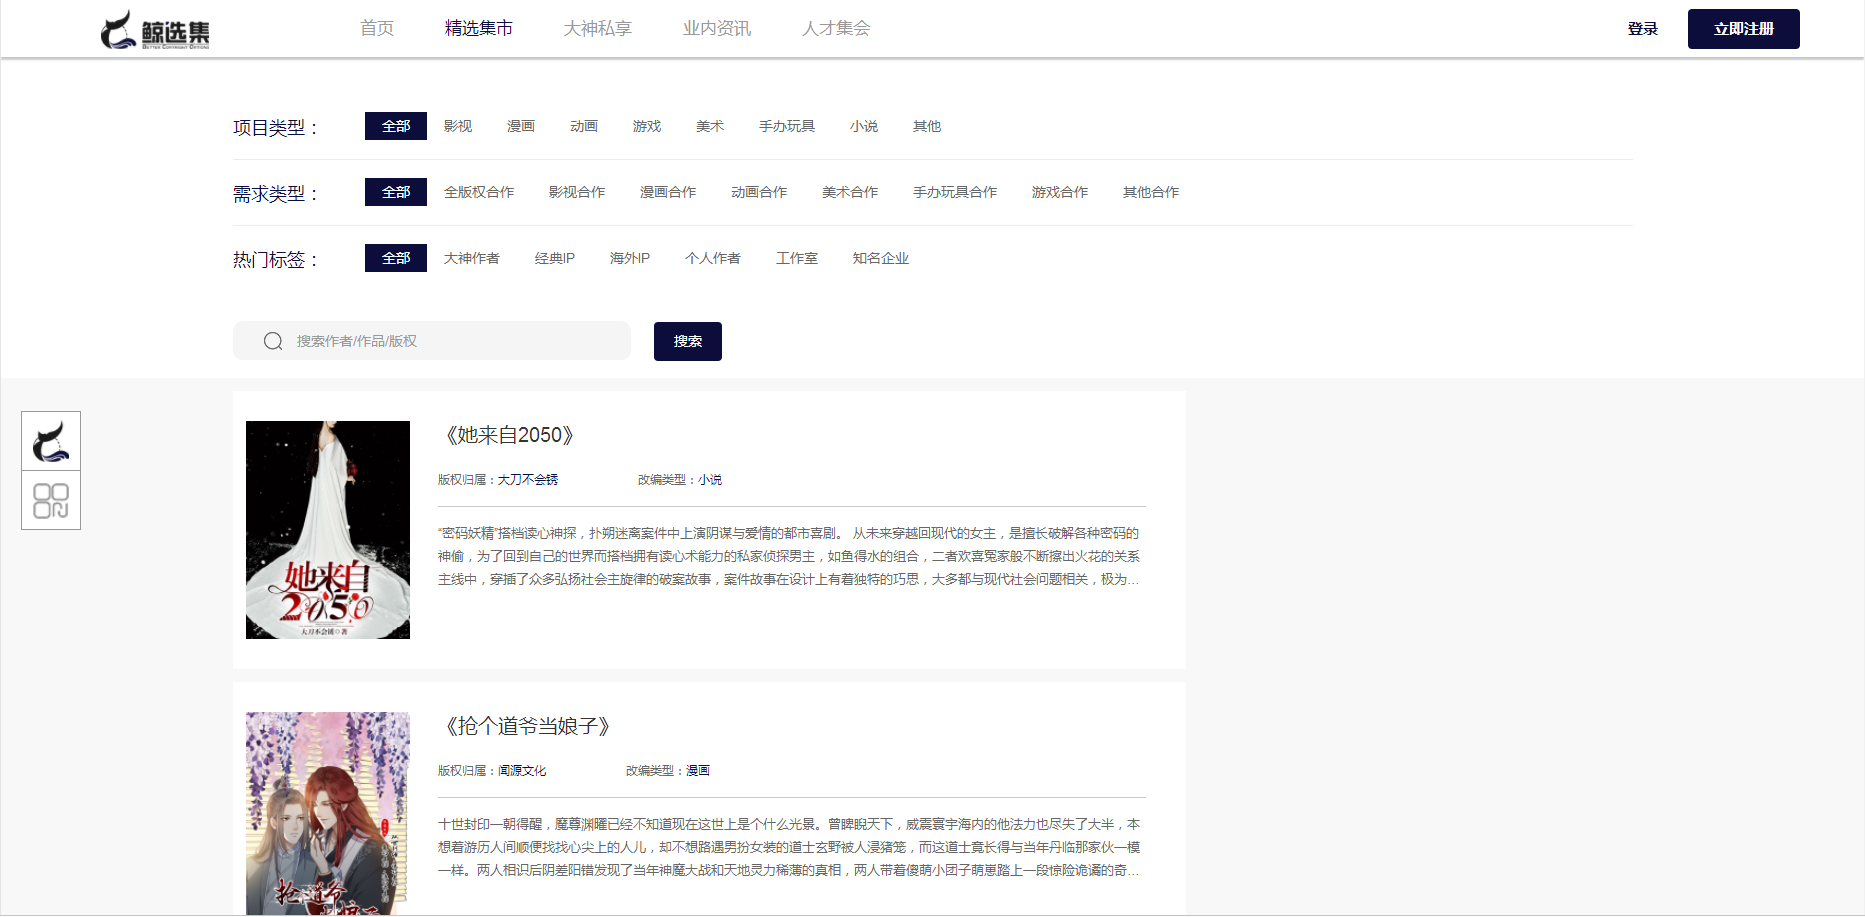Image resolution: width=1865 pixels, height=917 pixels.
Task: Filter demand type by 游戏合作
Action: coord(1059,192)
